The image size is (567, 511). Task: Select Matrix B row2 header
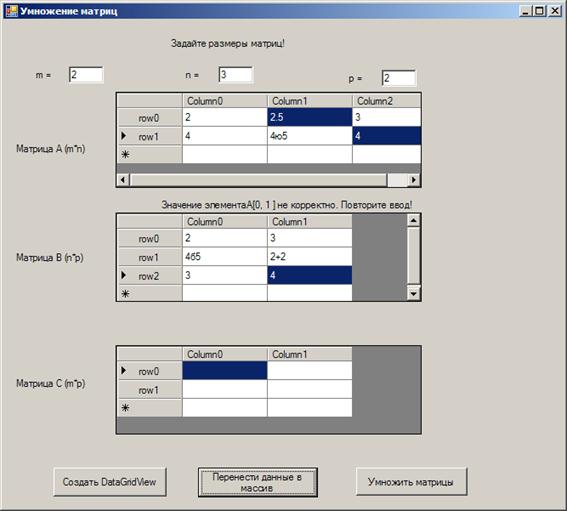[x=150, y=276]
